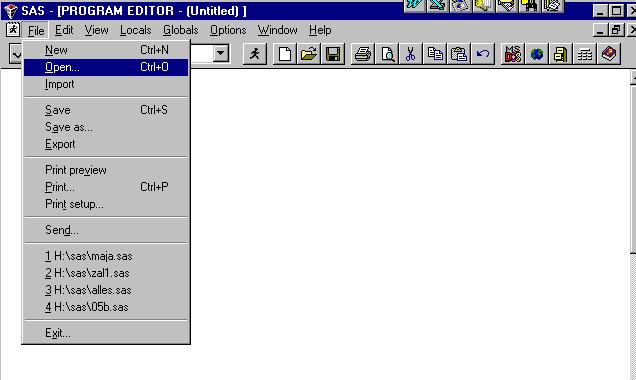Open recent file H:\sas\zal1.sas
This screenshot has height=380, width=636.
click(x=106, y=273)
